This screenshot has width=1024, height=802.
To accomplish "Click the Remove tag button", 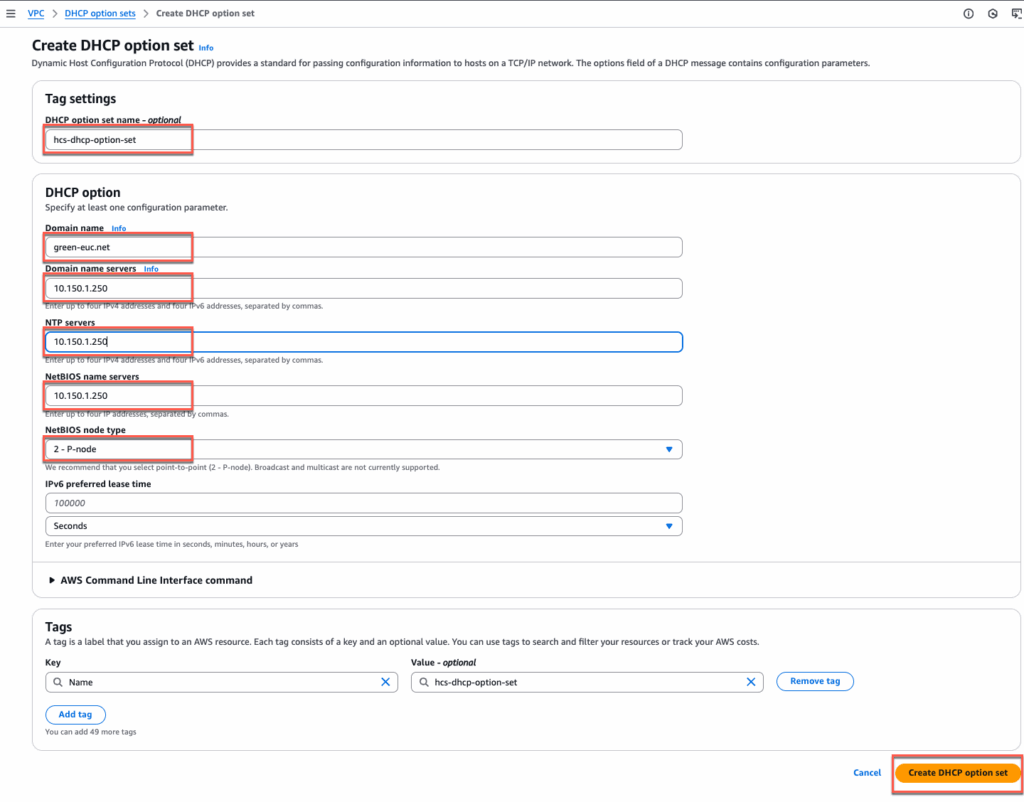I will 814,682.
